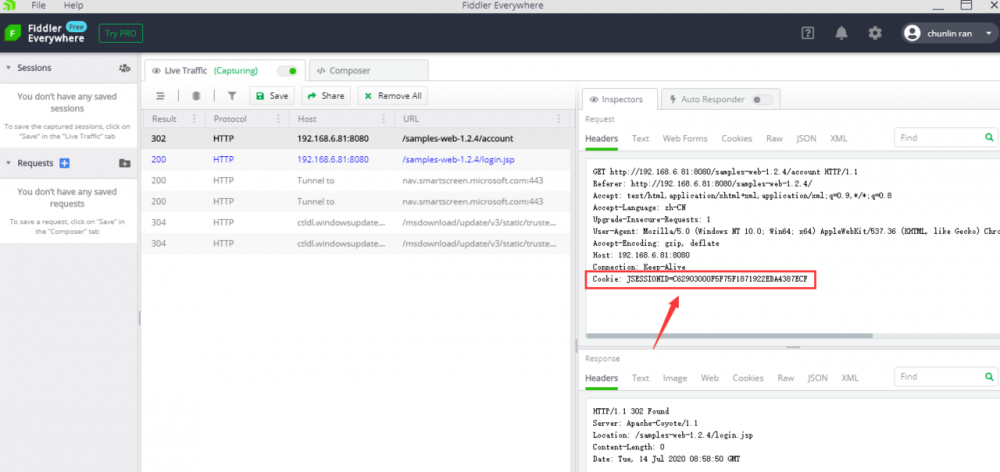Open Host column options menu
This screenshot has width=1000, height=472.
(383, 119)
